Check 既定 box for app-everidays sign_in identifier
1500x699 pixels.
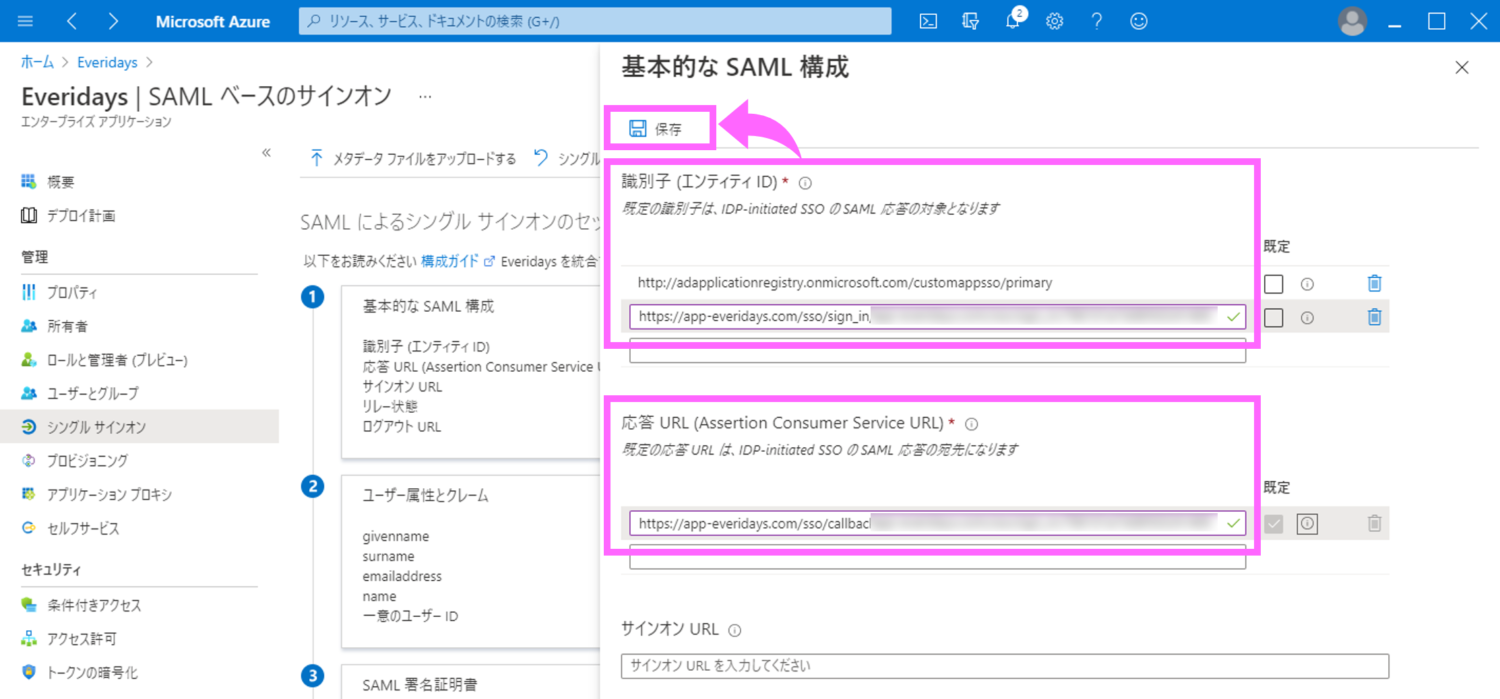point(1273,318)
